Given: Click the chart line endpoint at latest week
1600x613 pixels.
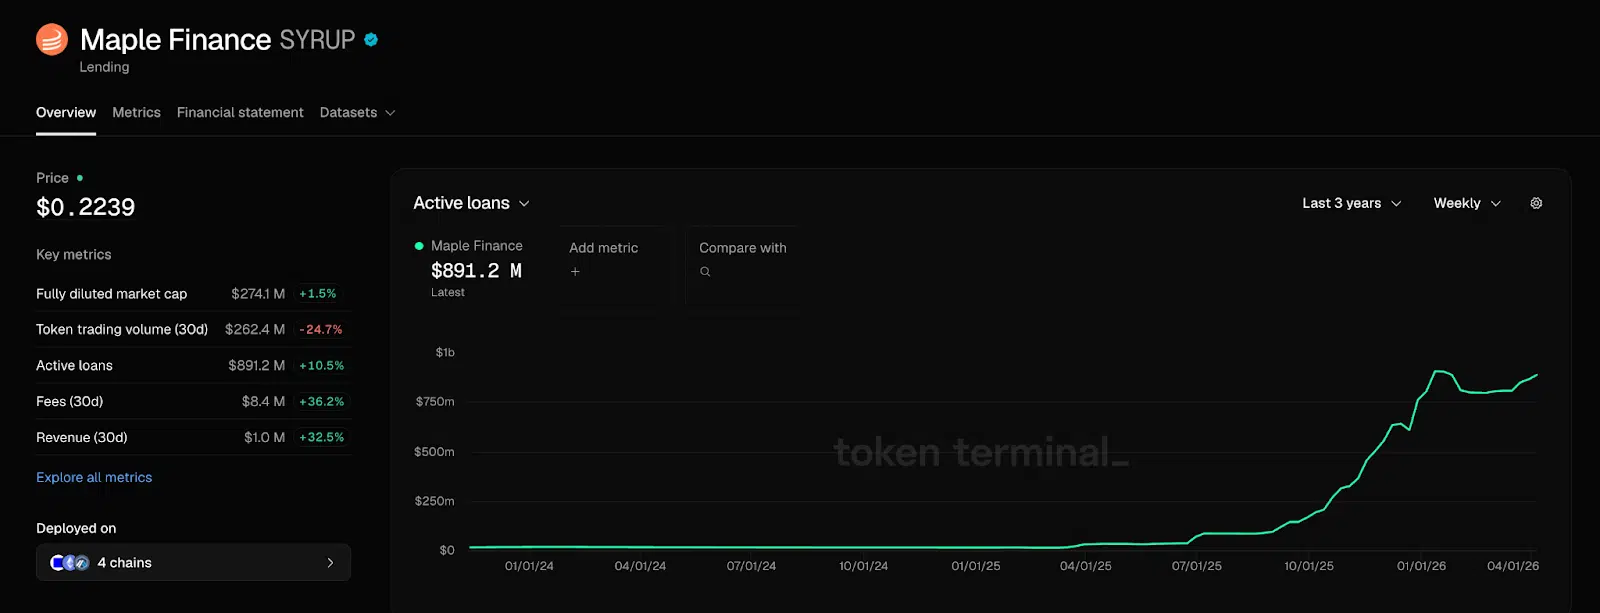Looking at the screenshot, I should 1536,375.
